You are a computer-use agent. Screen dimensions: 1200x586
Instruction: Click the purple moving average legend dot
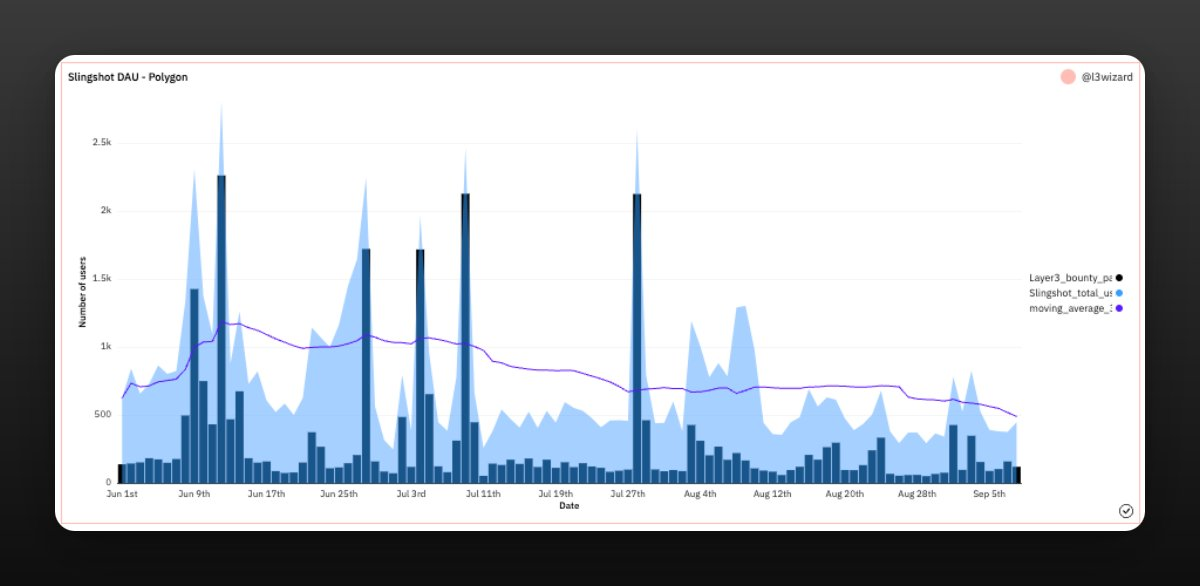coord(1119,308)
